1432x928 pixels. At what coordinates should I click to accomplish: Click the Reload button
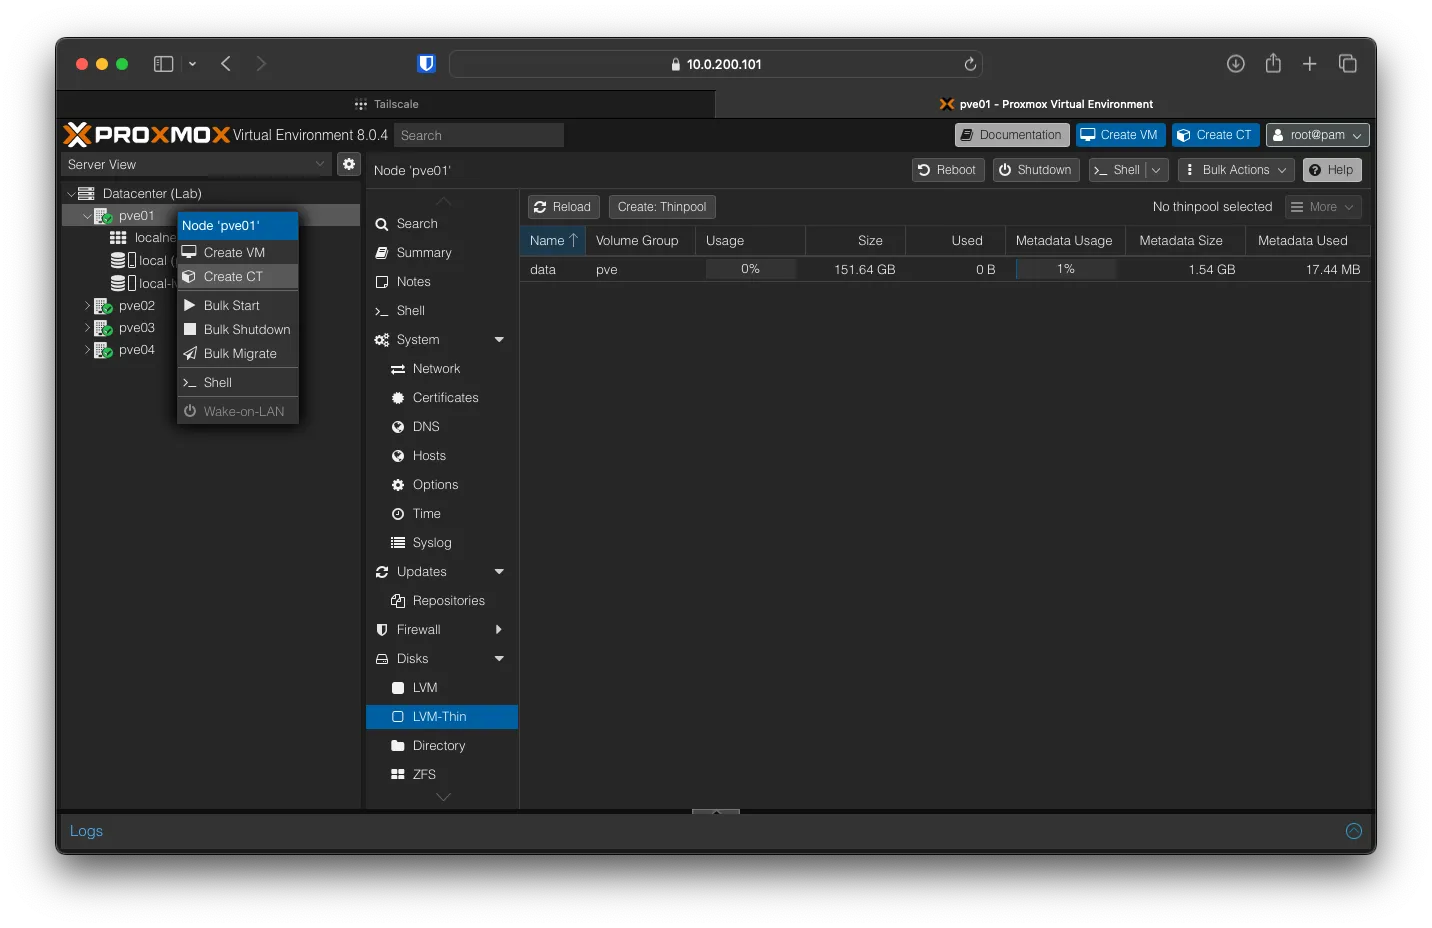point(563,207)
